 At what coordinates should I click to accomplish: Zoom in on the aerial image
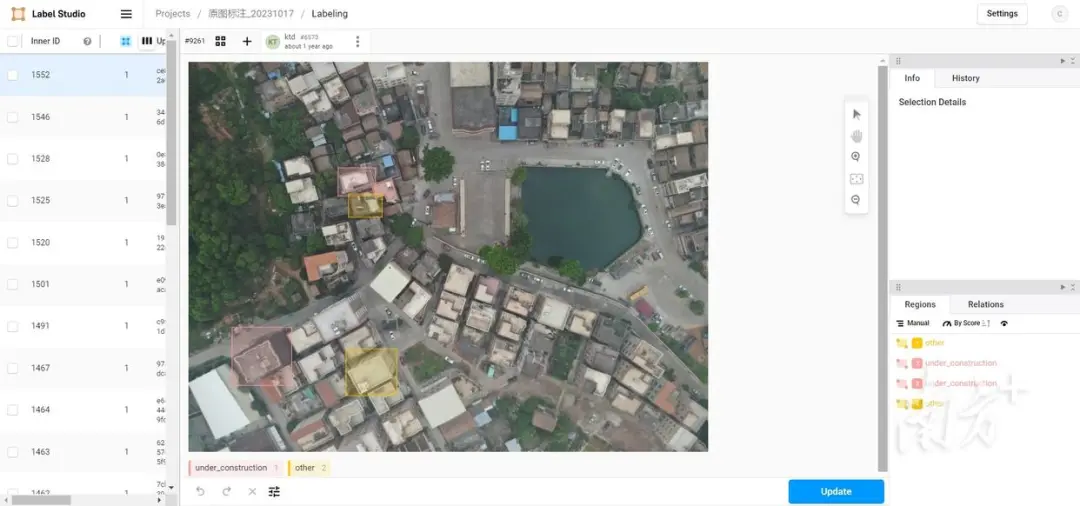pyautogui.click(x=856, y=157)
